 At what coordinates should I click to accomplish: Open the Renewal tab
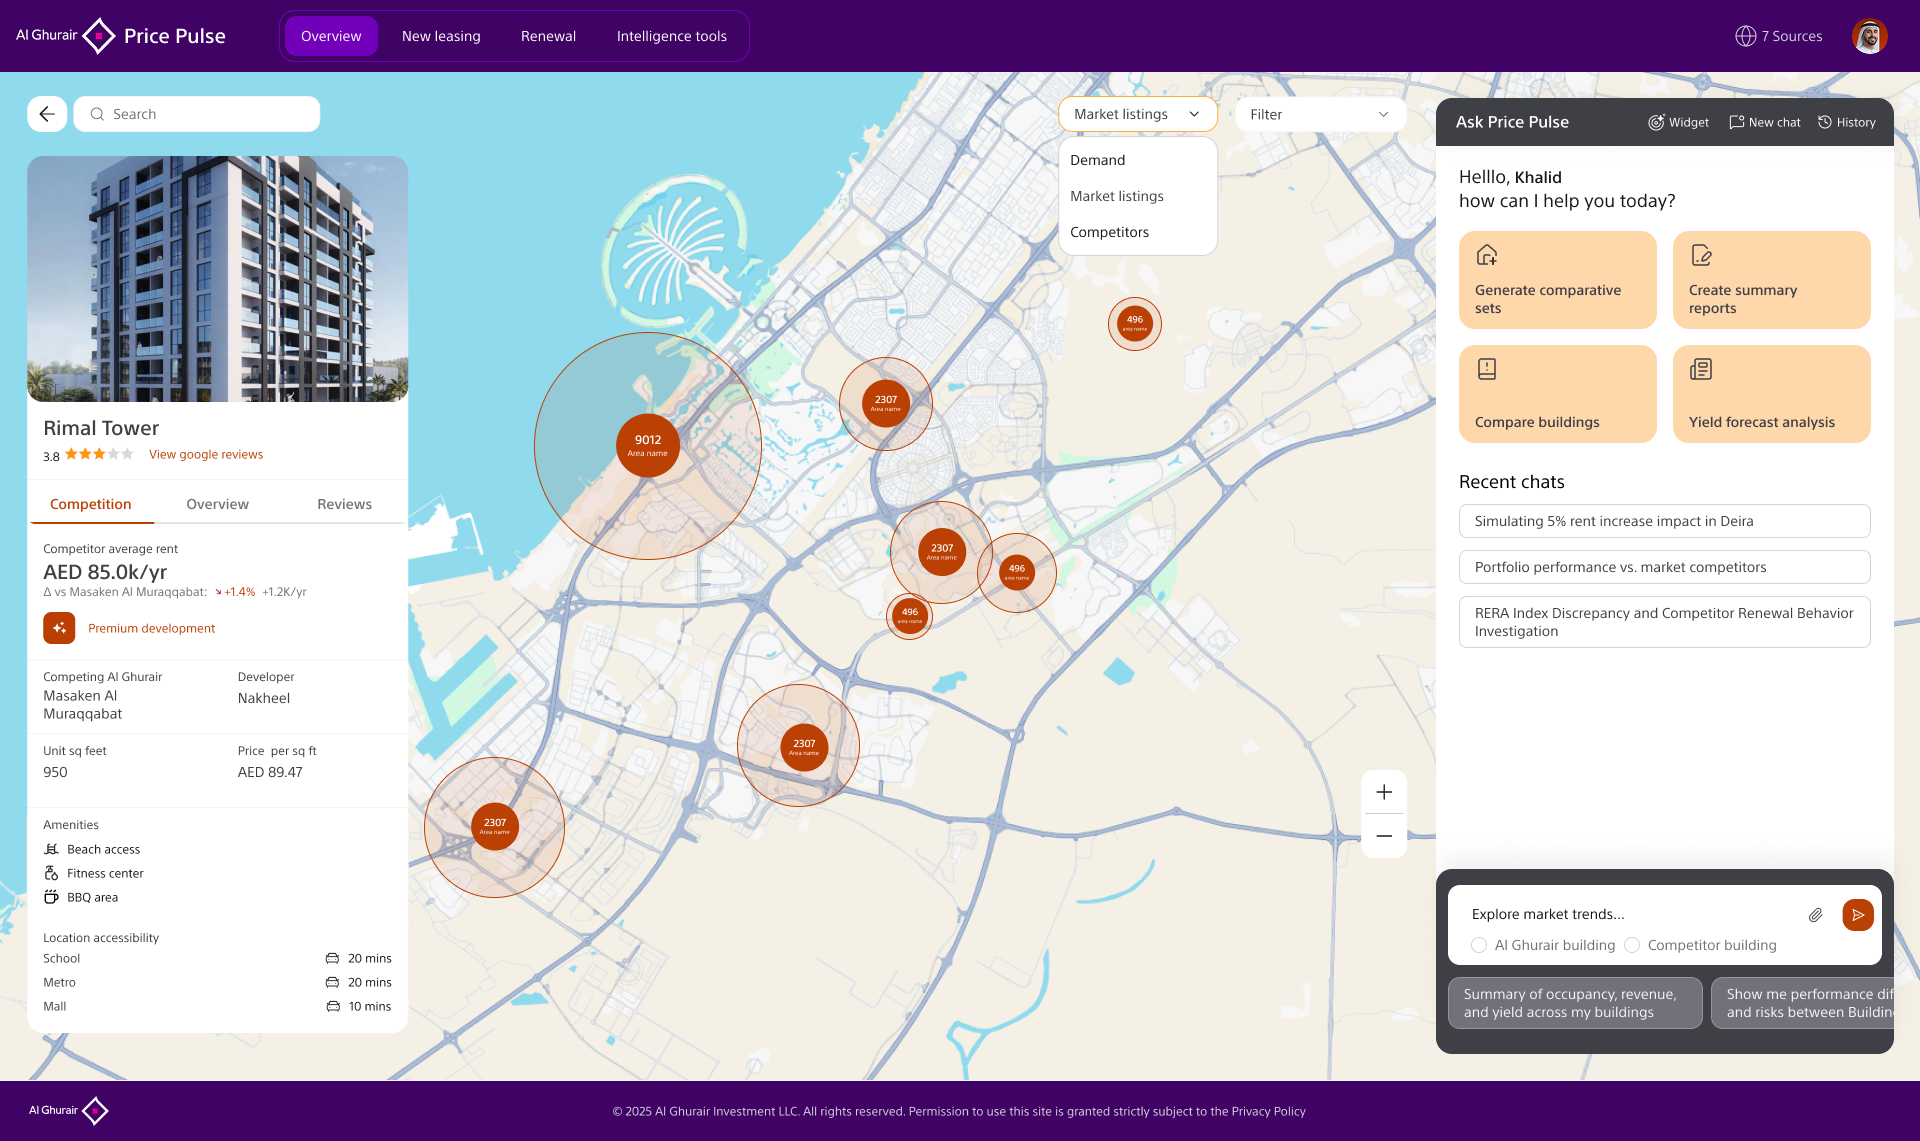click(548, 36)
